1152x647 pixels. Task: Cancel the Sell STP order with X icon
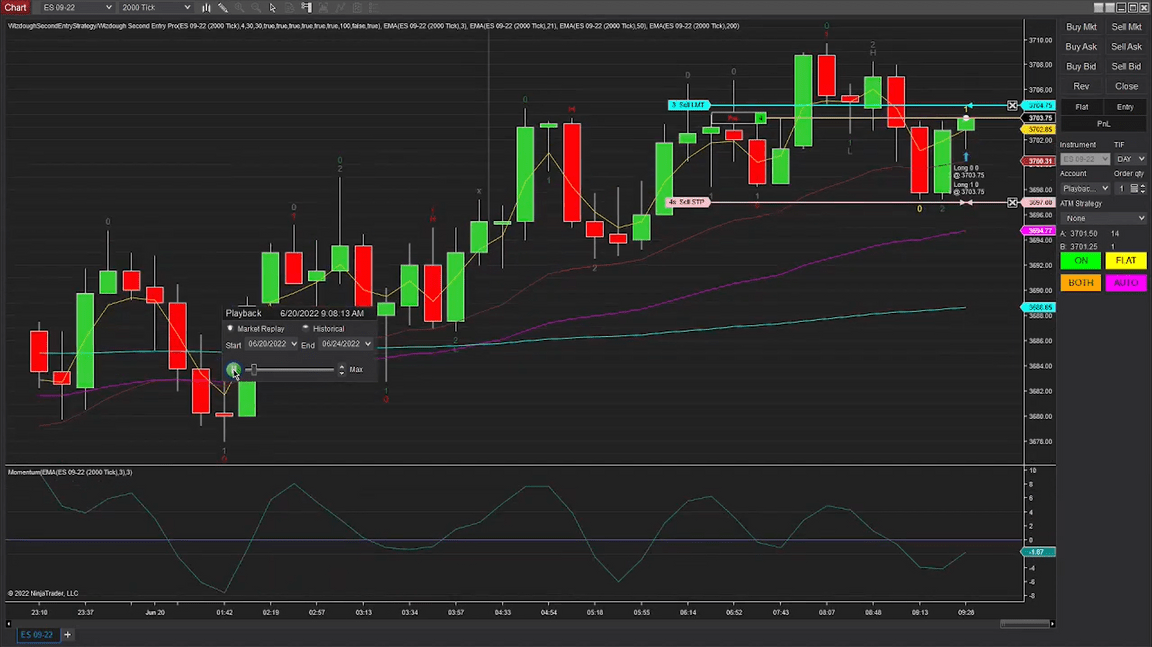click(1012, 203)
